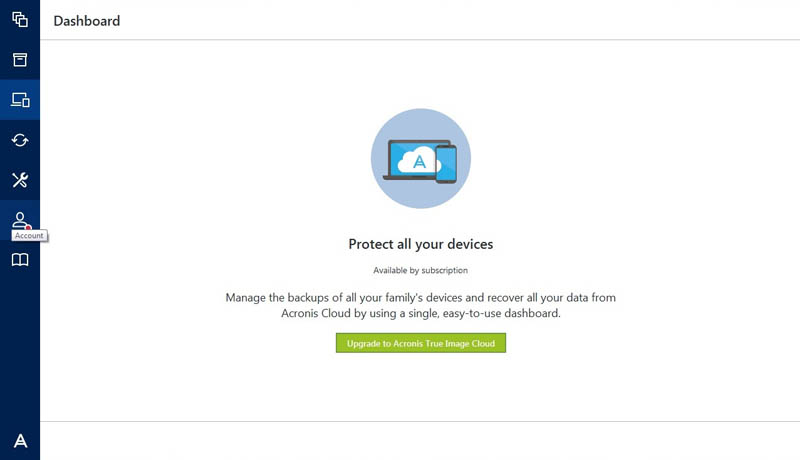Viewport: 800px width, 460px height.
Task: Click the laptop graphic in the illustration
Action: pyautogui.click(x=412, y=160)
